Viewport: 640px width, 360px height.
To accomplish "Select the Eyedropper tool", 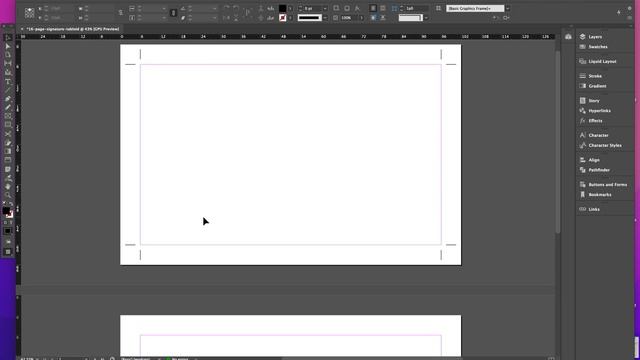I will click(x=8, y=178).
